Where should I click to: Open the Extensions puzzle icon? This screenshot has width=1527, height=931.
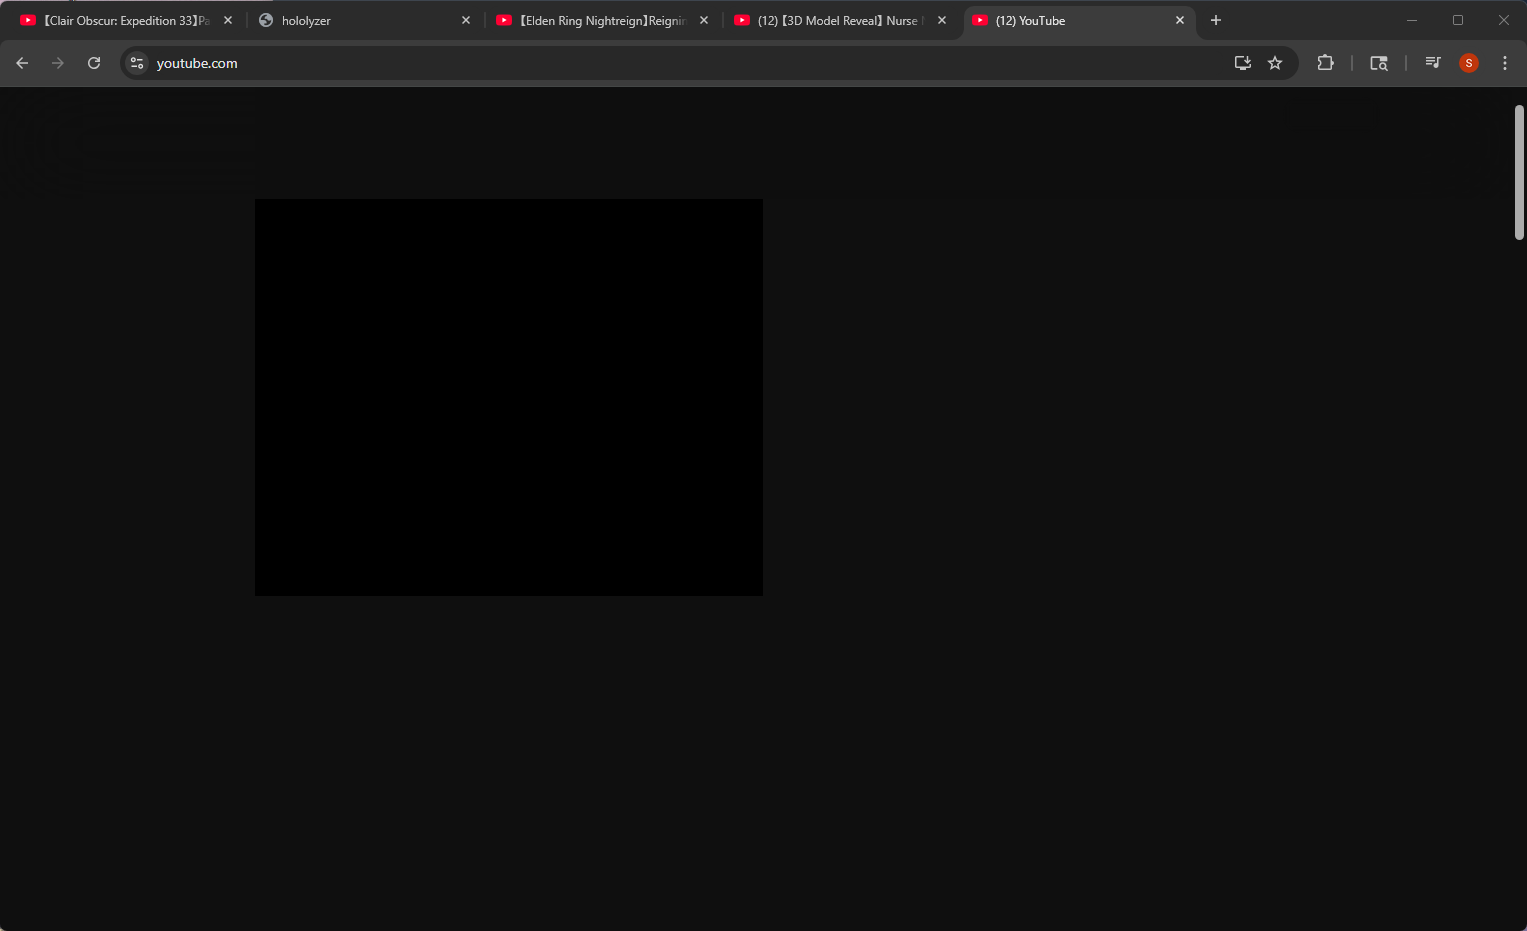1326,63
